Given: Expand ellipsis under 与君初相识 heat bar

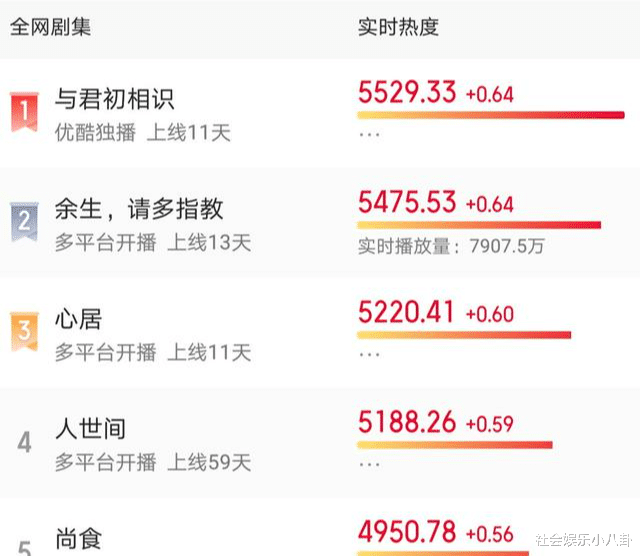Looking at the screenshot, I should (369, 134).
